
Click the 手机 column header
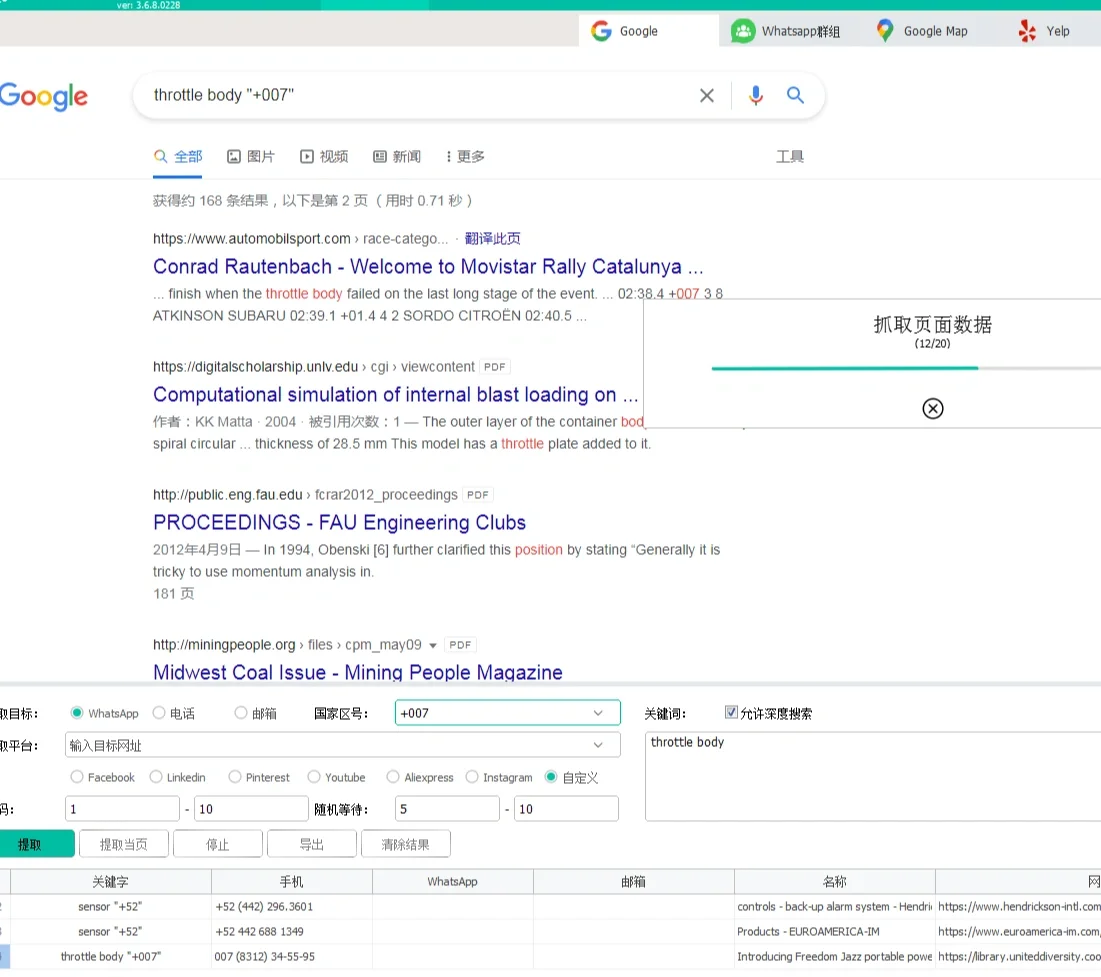point(291,881)
